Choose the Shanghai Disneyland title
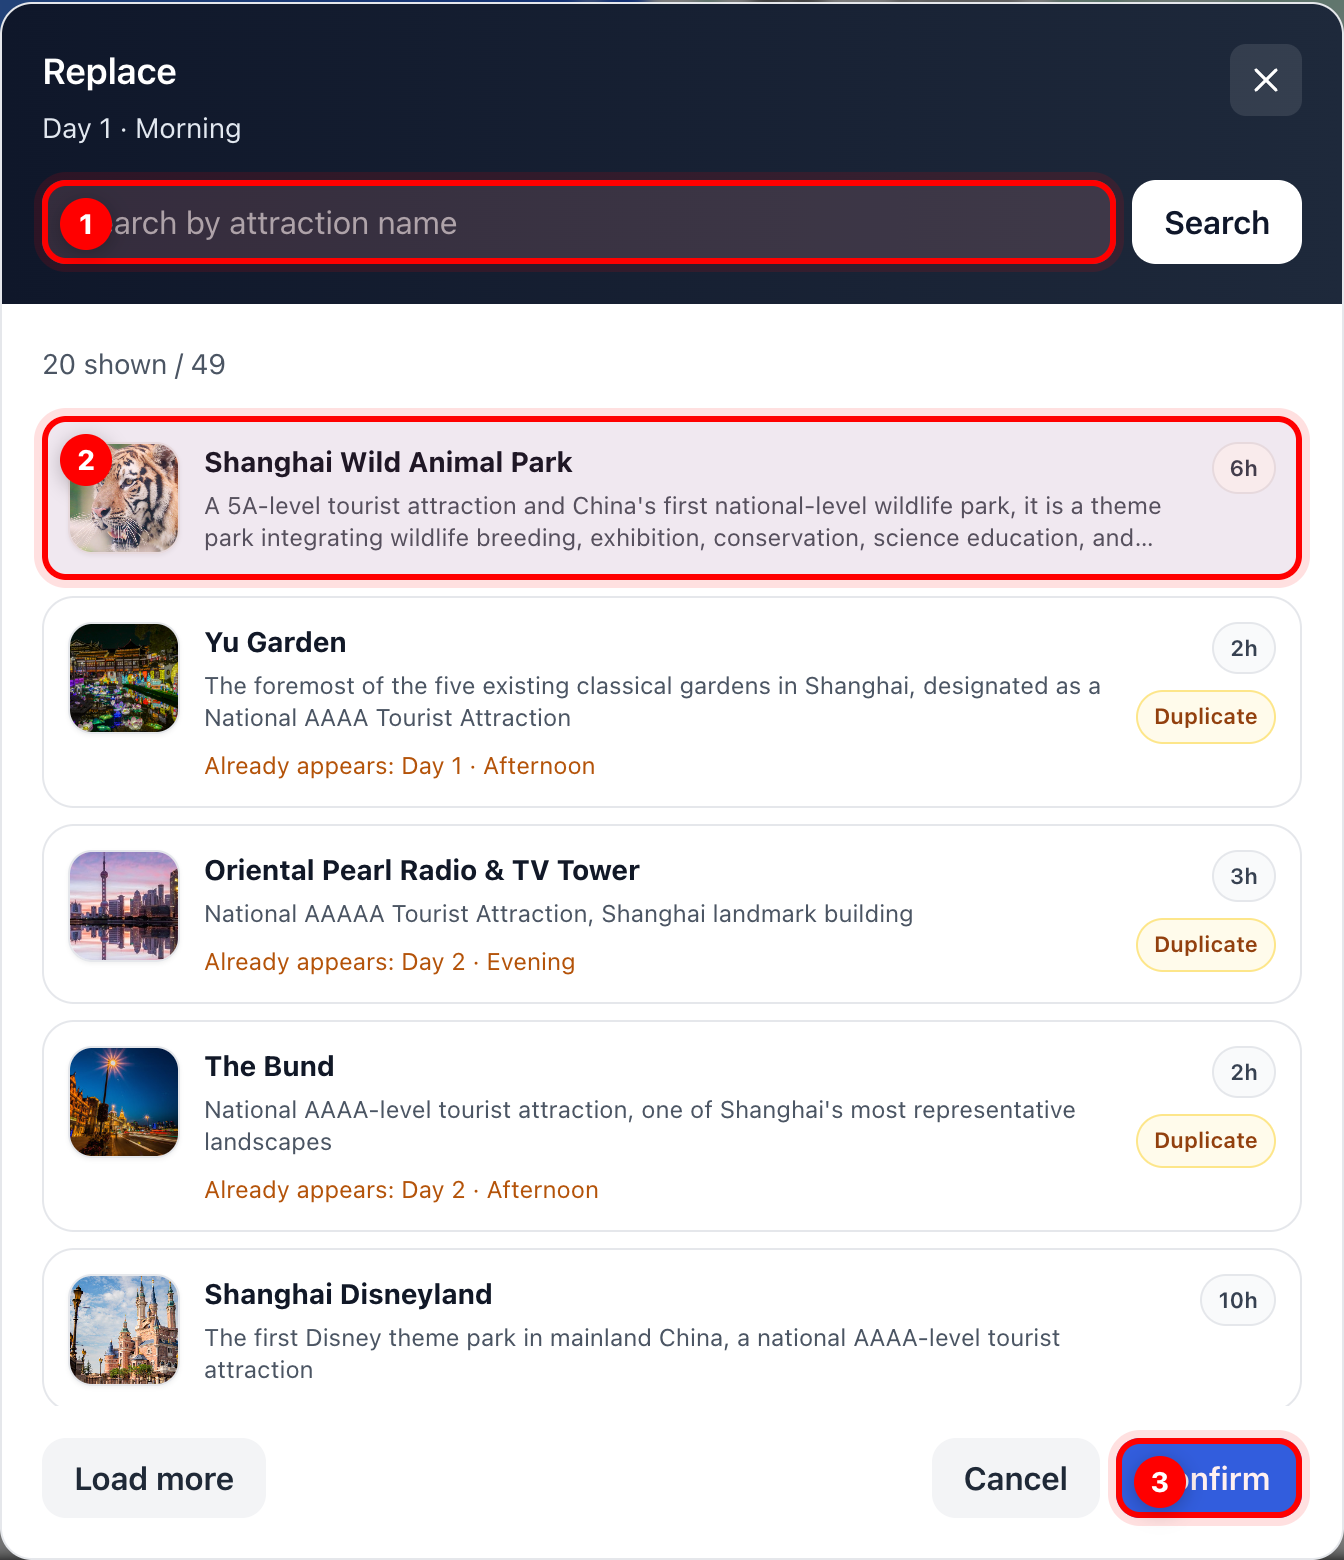This screenshot has height=1560, width=1344. click(348, 1294)
